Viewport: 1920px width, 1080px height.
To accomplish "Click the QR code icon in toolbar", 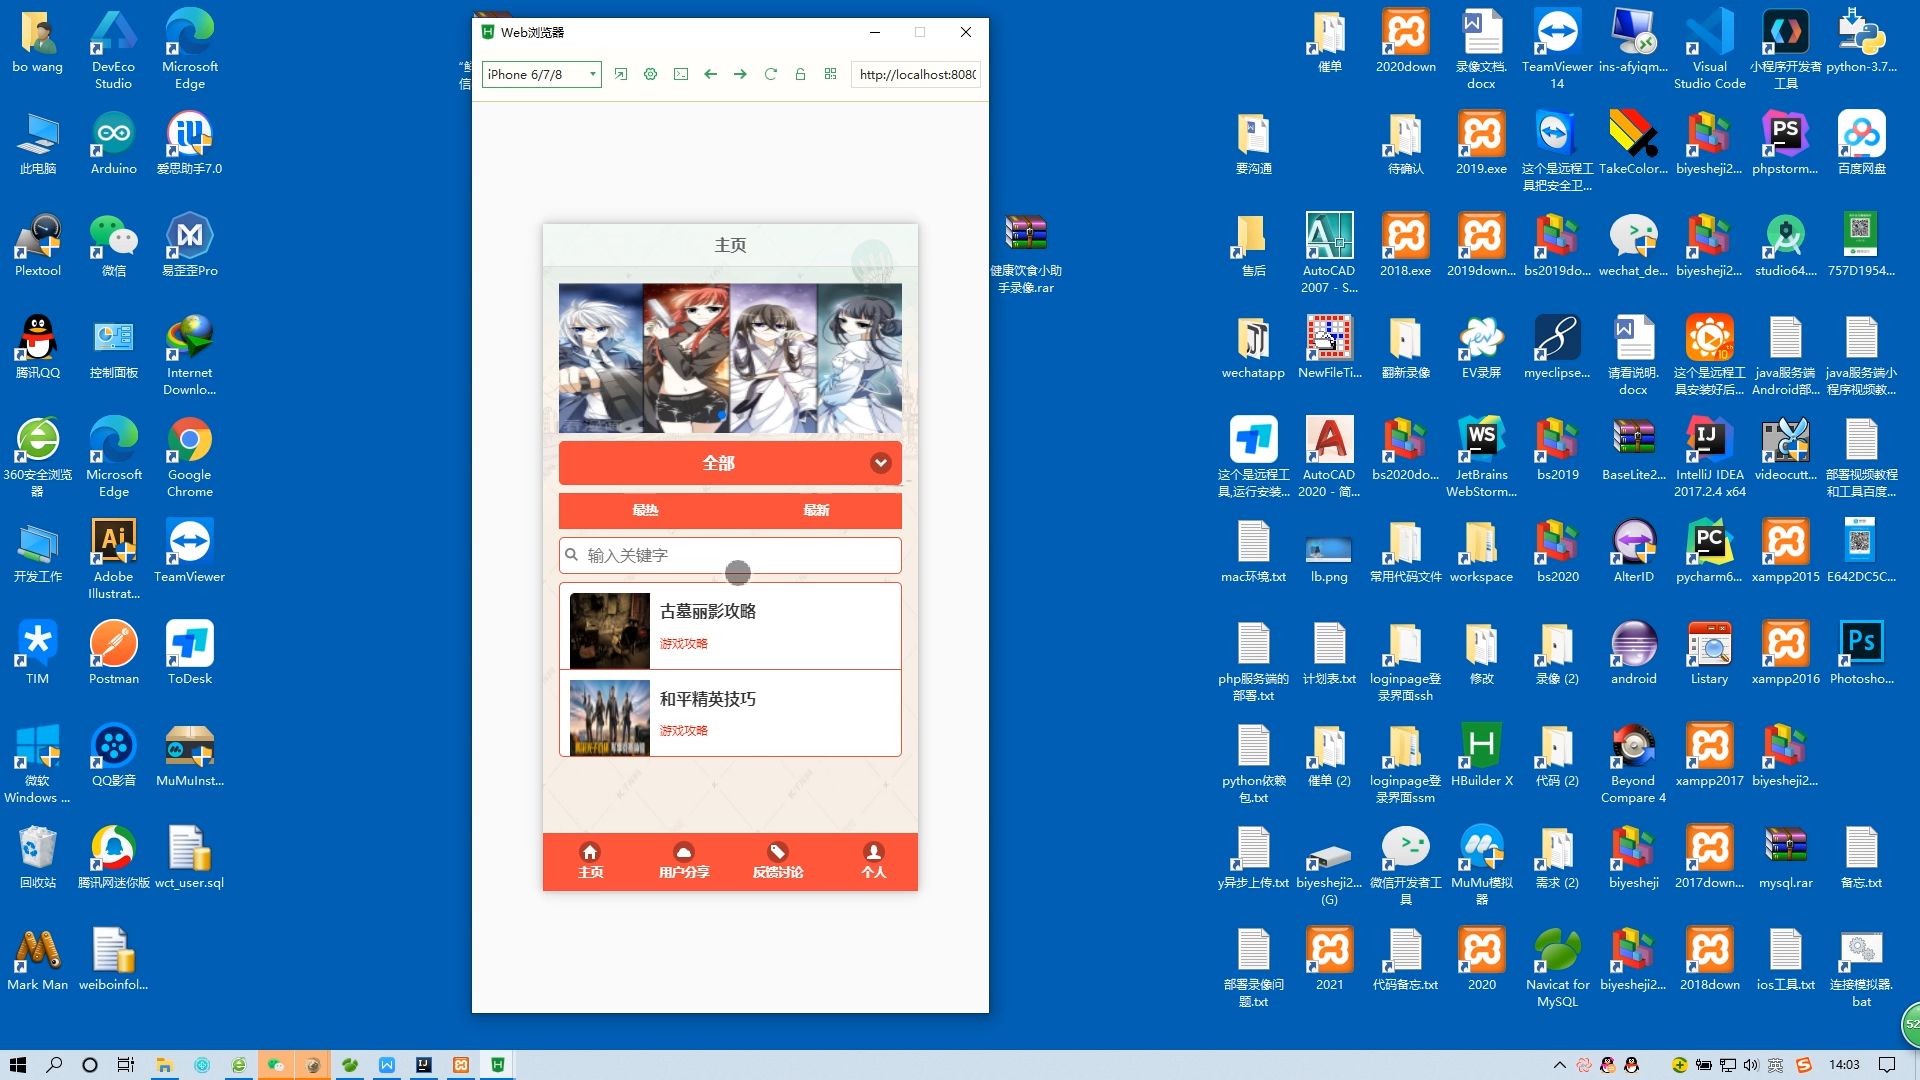I will tap(830, 74).
